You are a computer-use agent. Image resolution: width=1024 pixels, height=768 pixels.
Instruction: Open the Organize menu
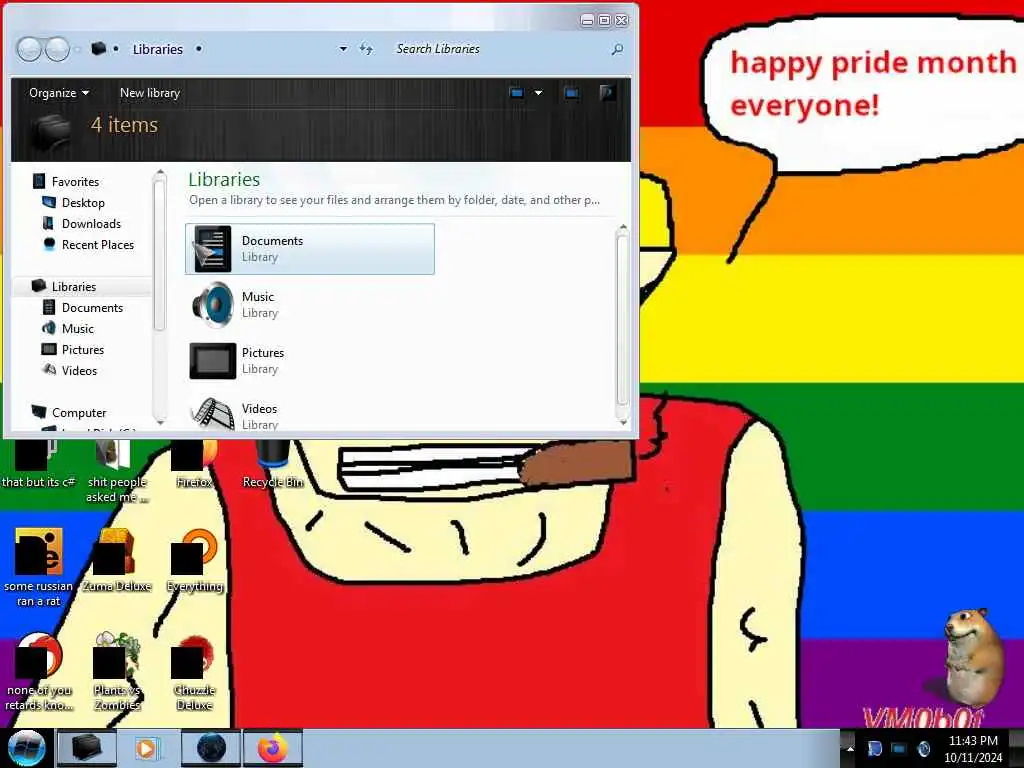tap(59, 93)
